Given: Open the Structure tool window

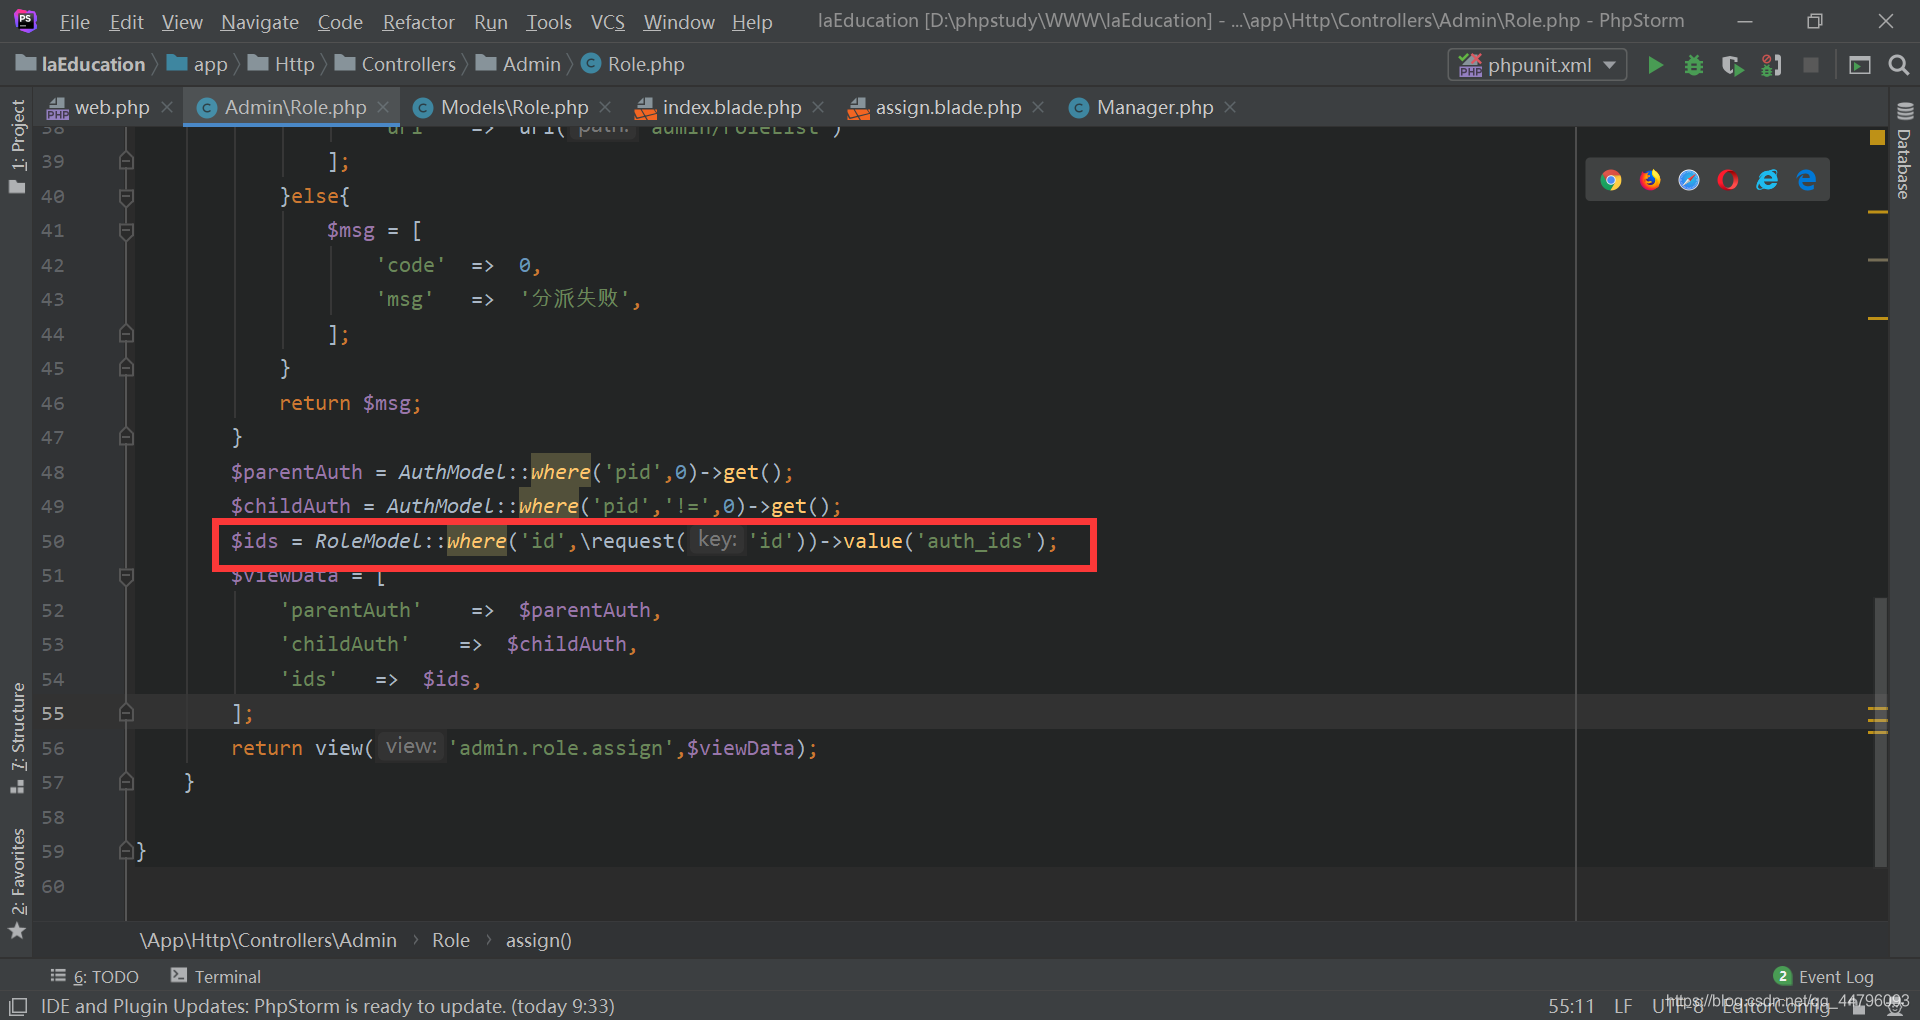Looking at the screenshot, I should tap(17, 738).
